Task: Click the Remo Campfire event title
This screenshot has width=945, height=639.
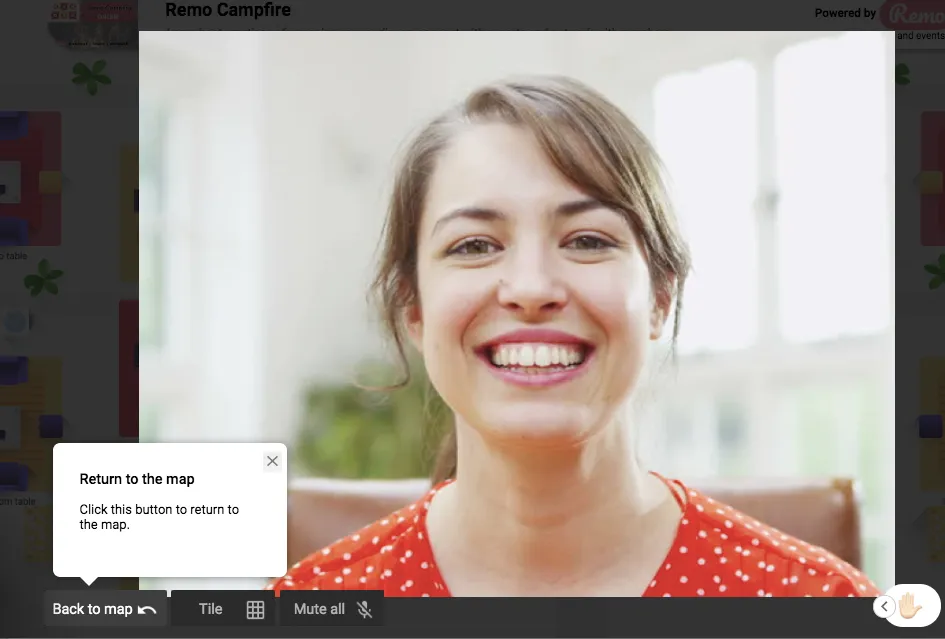Action: (228, 10)
